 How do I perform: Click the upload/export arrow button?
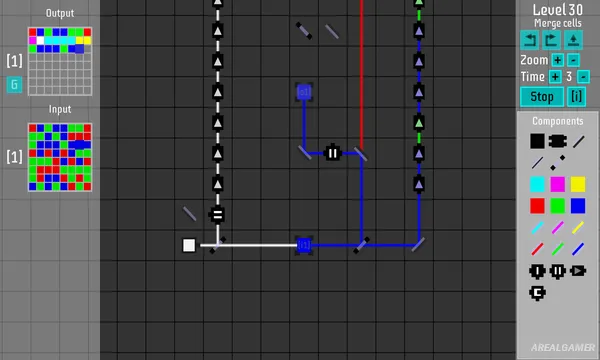[x=573, y=40]
